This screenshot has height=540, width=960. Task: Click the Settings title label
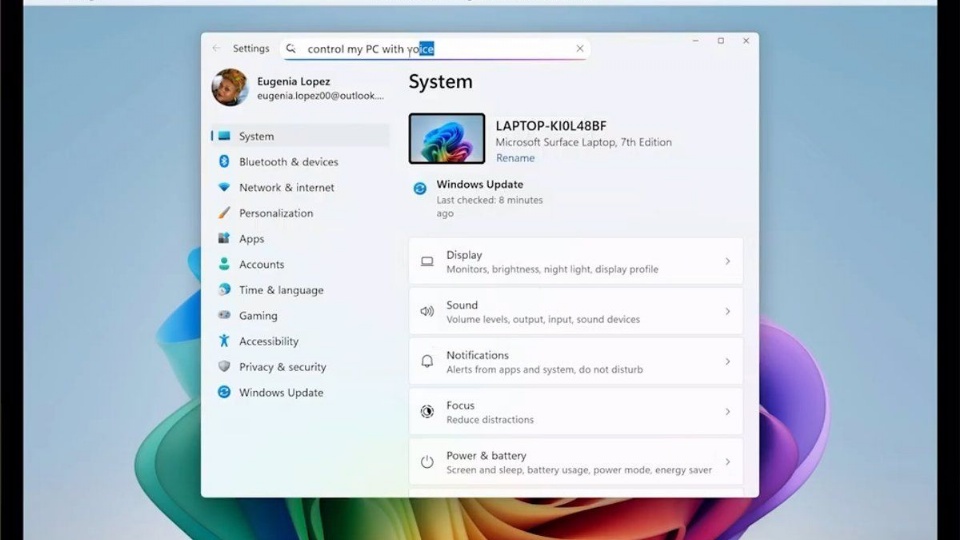pos(251,48)
